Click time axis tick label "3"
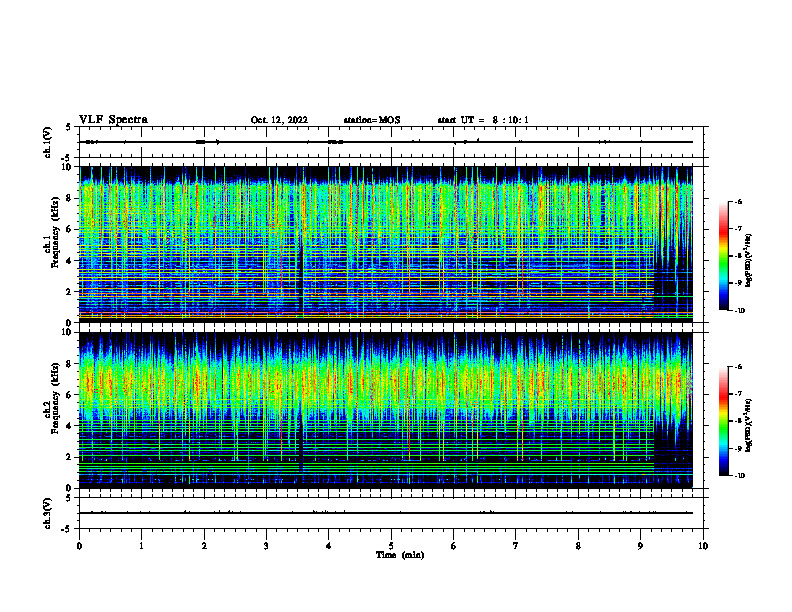This screenshot has width=792, height=612. 266,546
